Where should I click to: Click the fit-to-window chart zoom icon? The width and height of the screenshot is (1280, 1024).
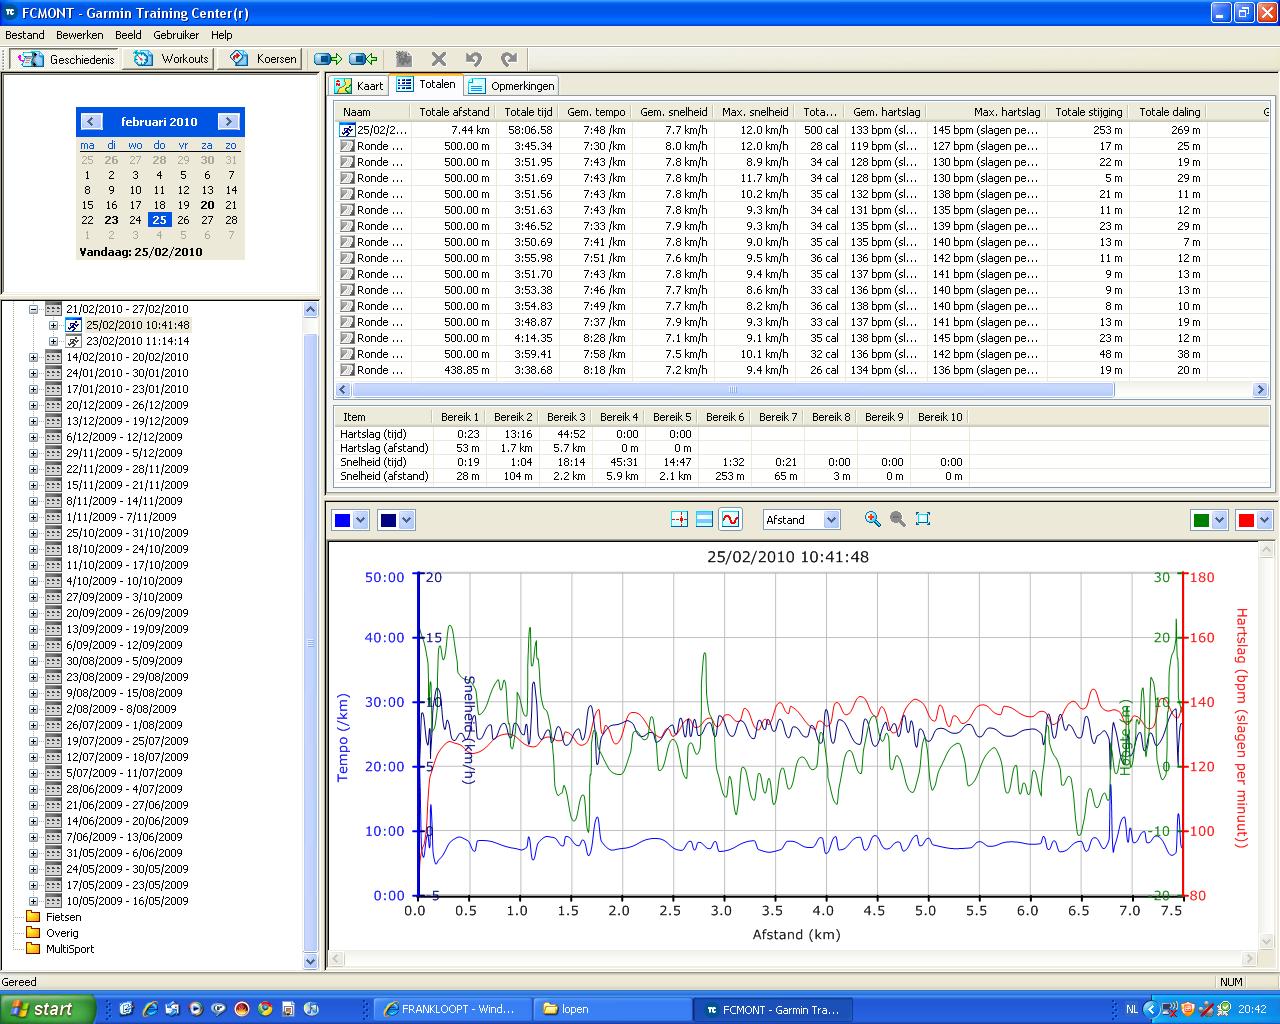pos(923,519)
